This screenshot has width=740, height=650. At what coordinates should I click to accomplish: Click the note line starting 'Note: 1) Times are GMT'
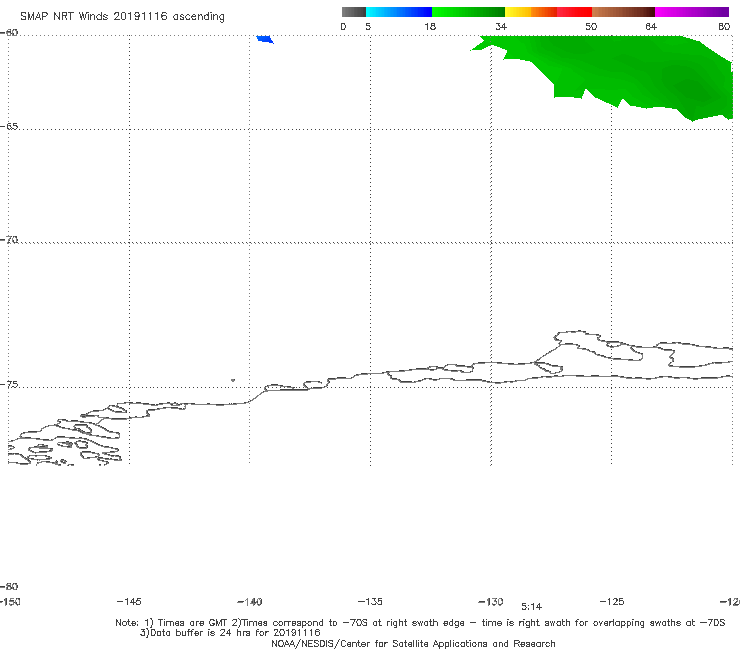pyautogui.click(x=420, y=623)
